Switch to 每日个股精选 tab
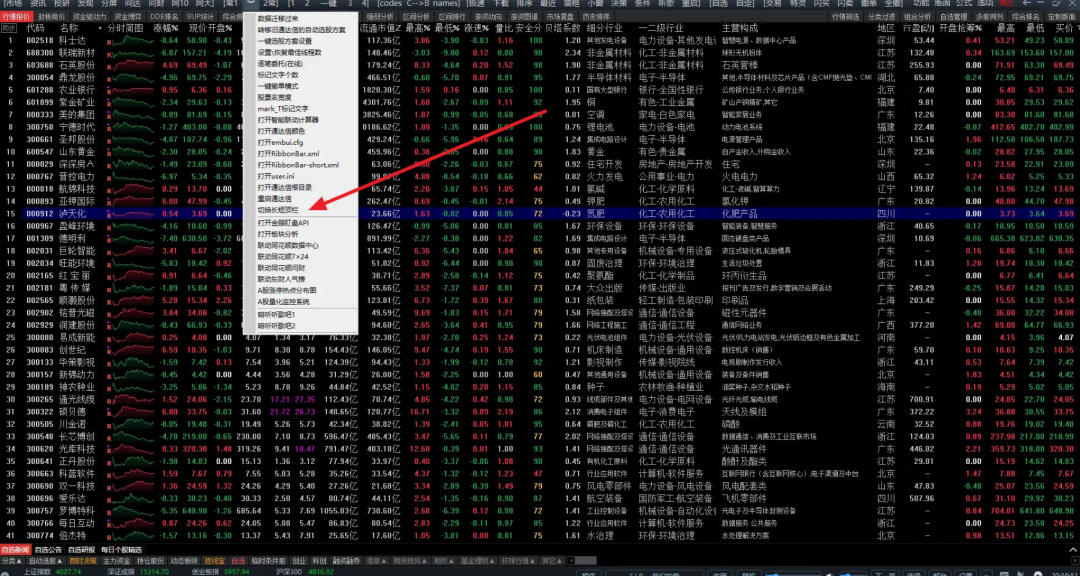The image size is (1080, 576). click(121, 550)
